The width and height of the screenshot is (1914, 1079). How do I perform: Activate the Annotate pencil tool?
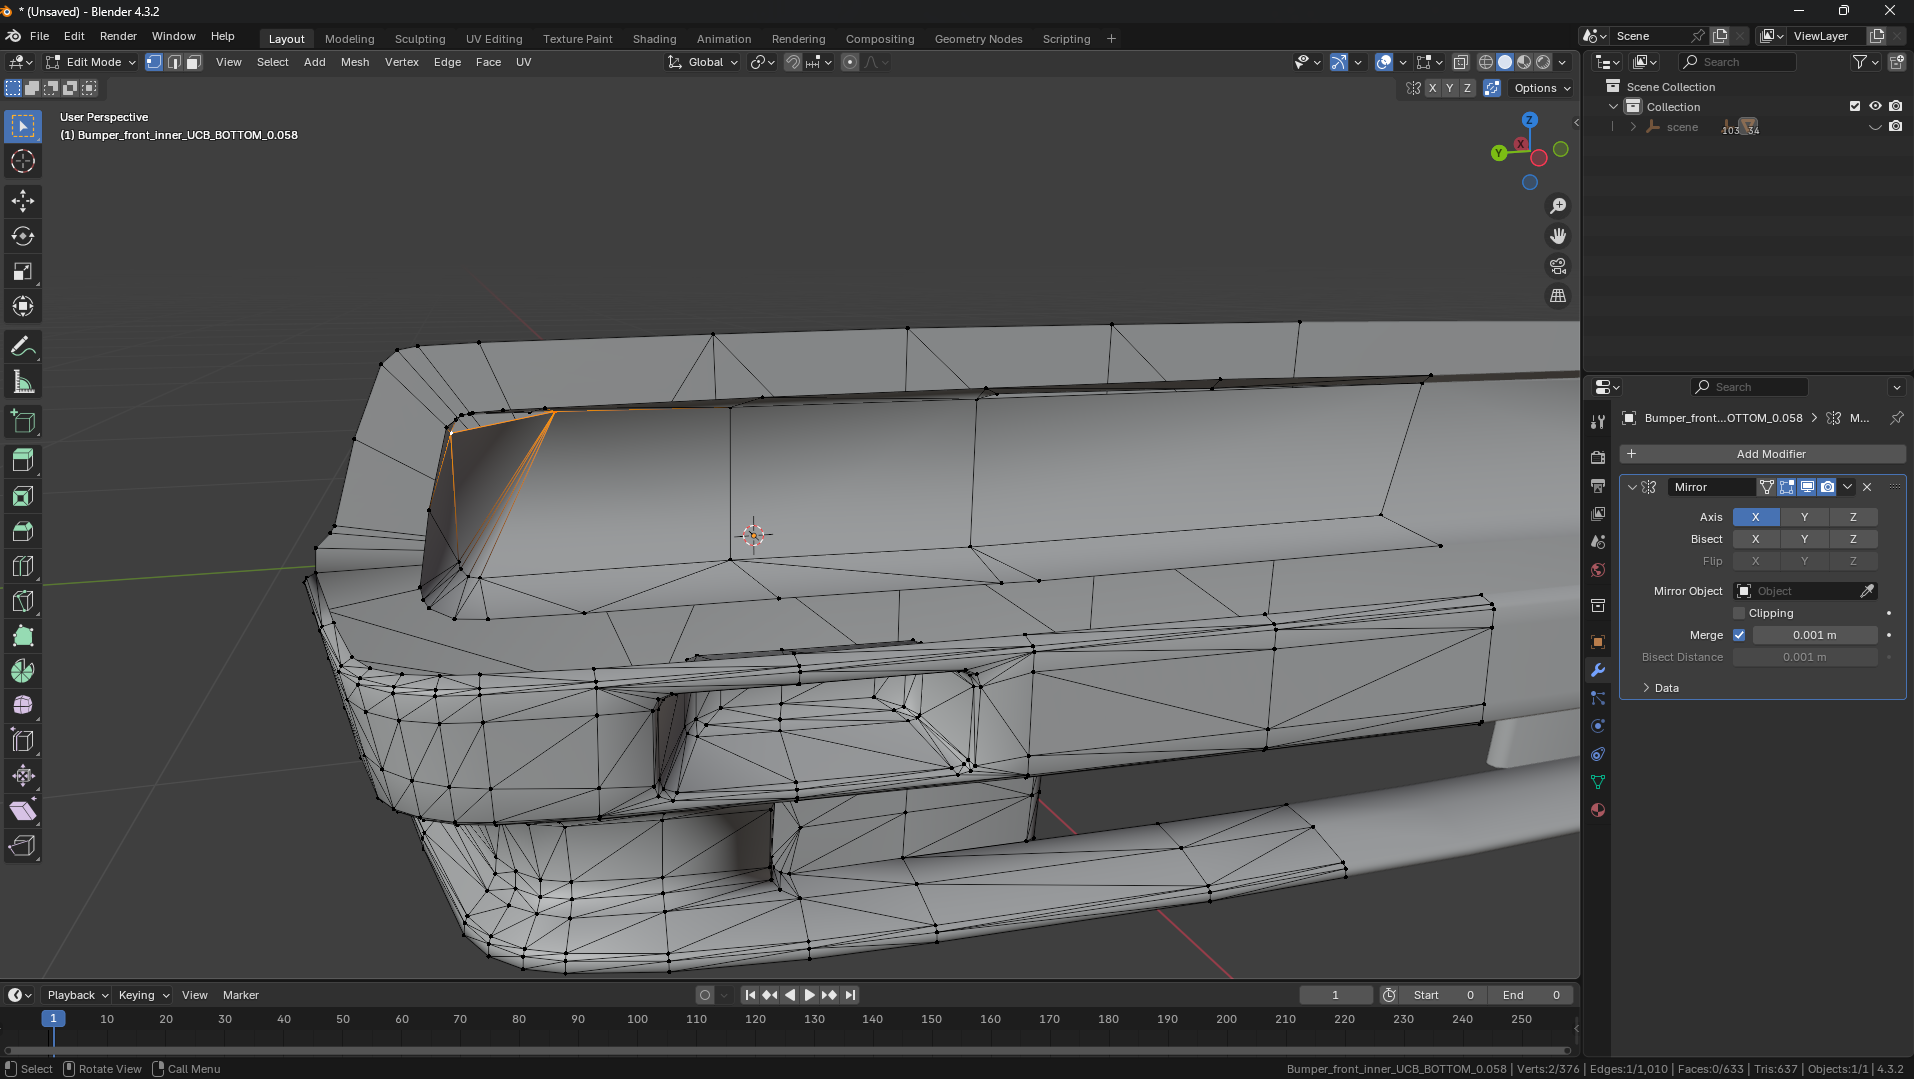(23, 347)
